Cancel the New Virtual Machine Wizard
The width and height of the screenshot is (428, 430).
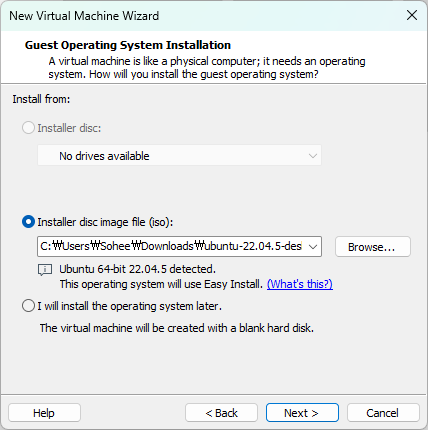click(383, 413)
